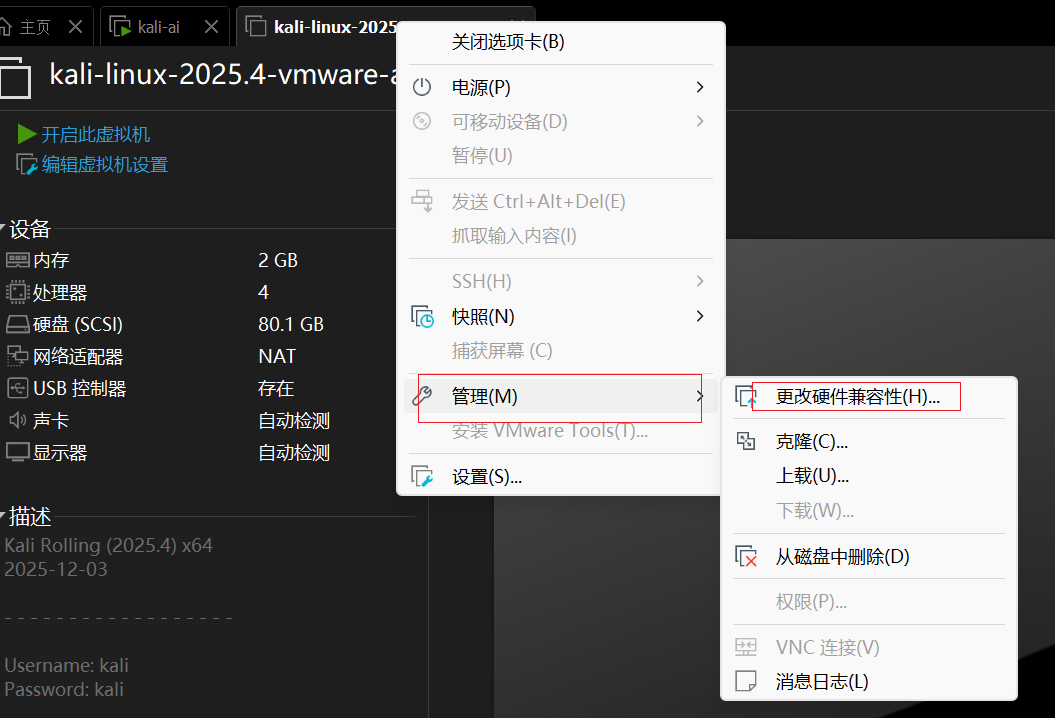
Task: Choose 设置(S)... from the context menu
Action: point(560,477)
